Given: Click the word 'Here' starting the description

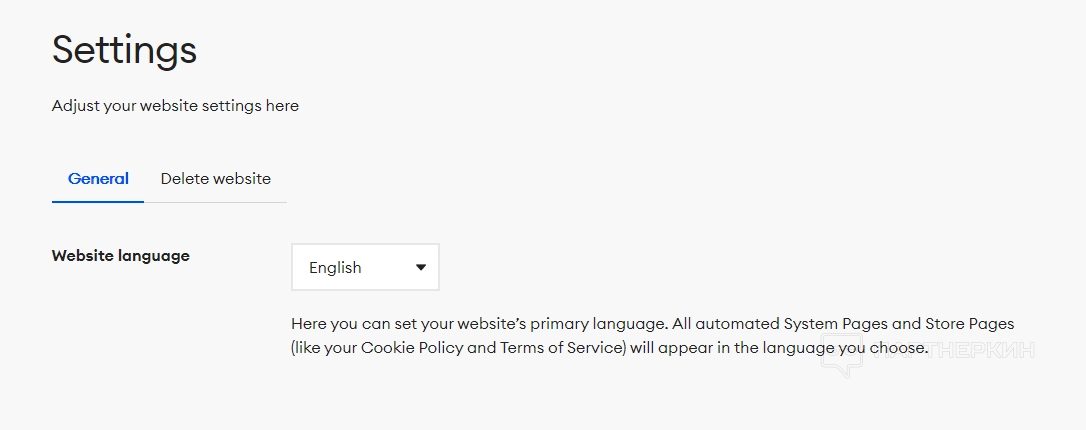Looking at the screenshot, I should 308,324.
